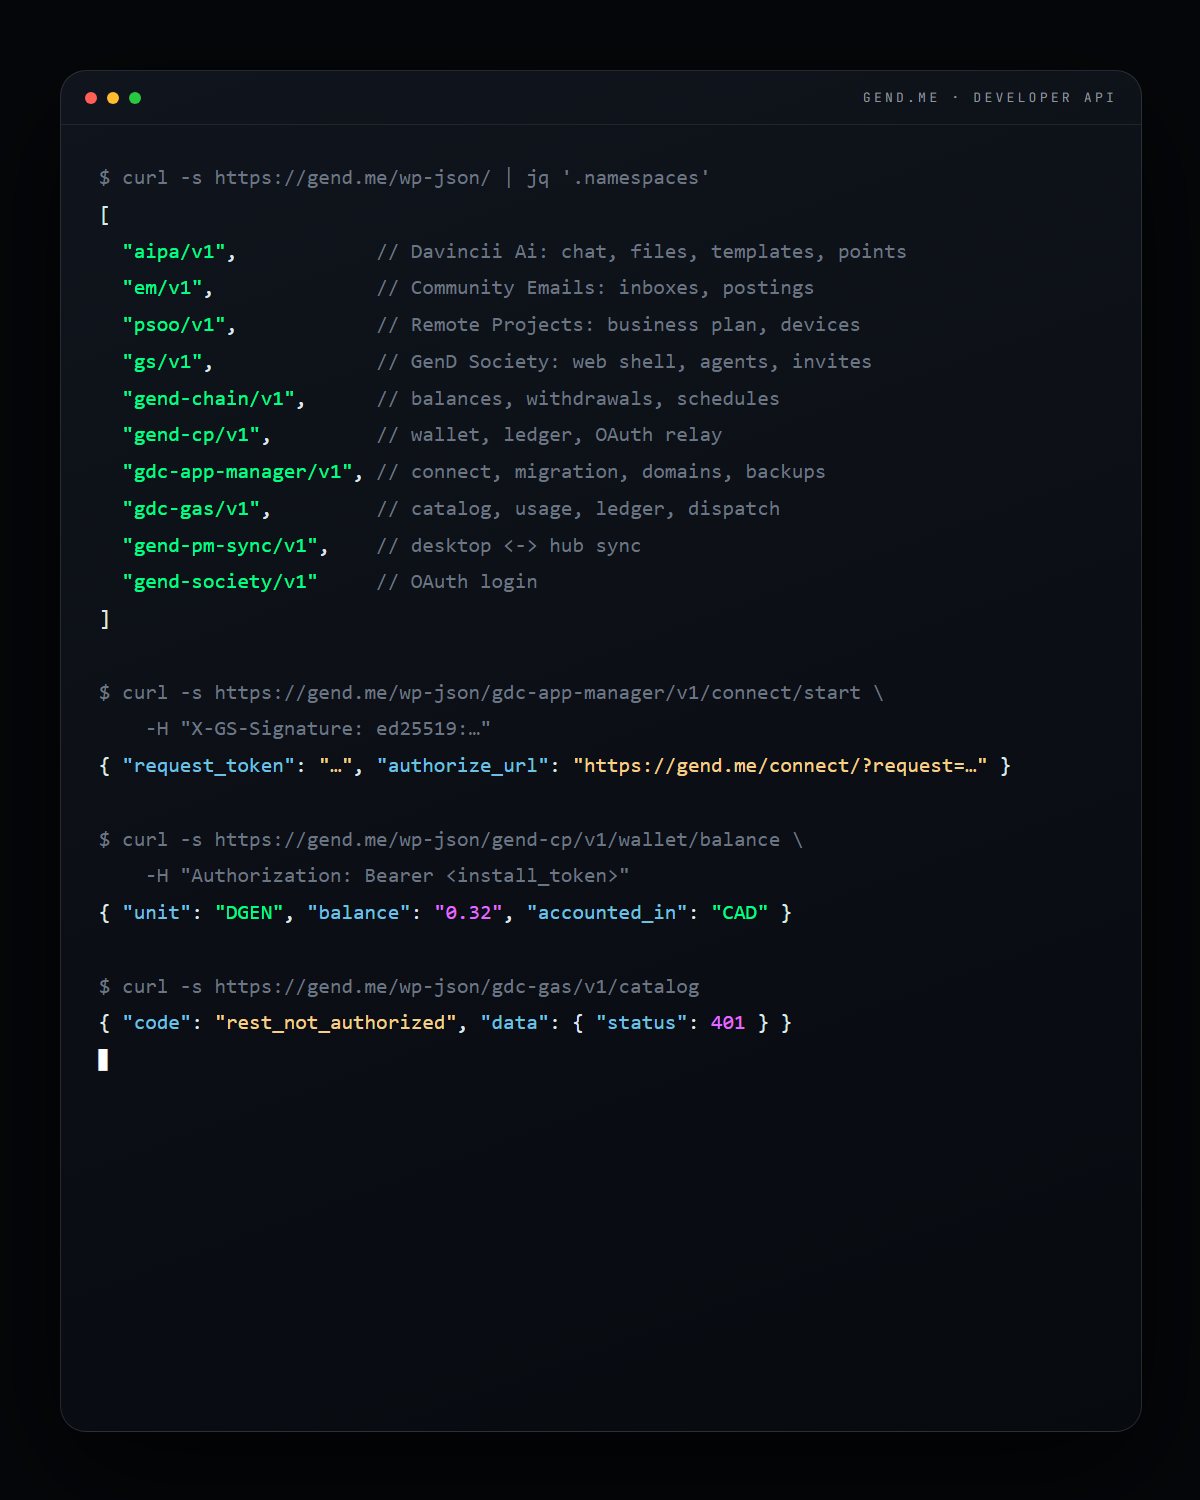
Task: Click the gend.me/connect/?request URL value
Action: (780, 766)
